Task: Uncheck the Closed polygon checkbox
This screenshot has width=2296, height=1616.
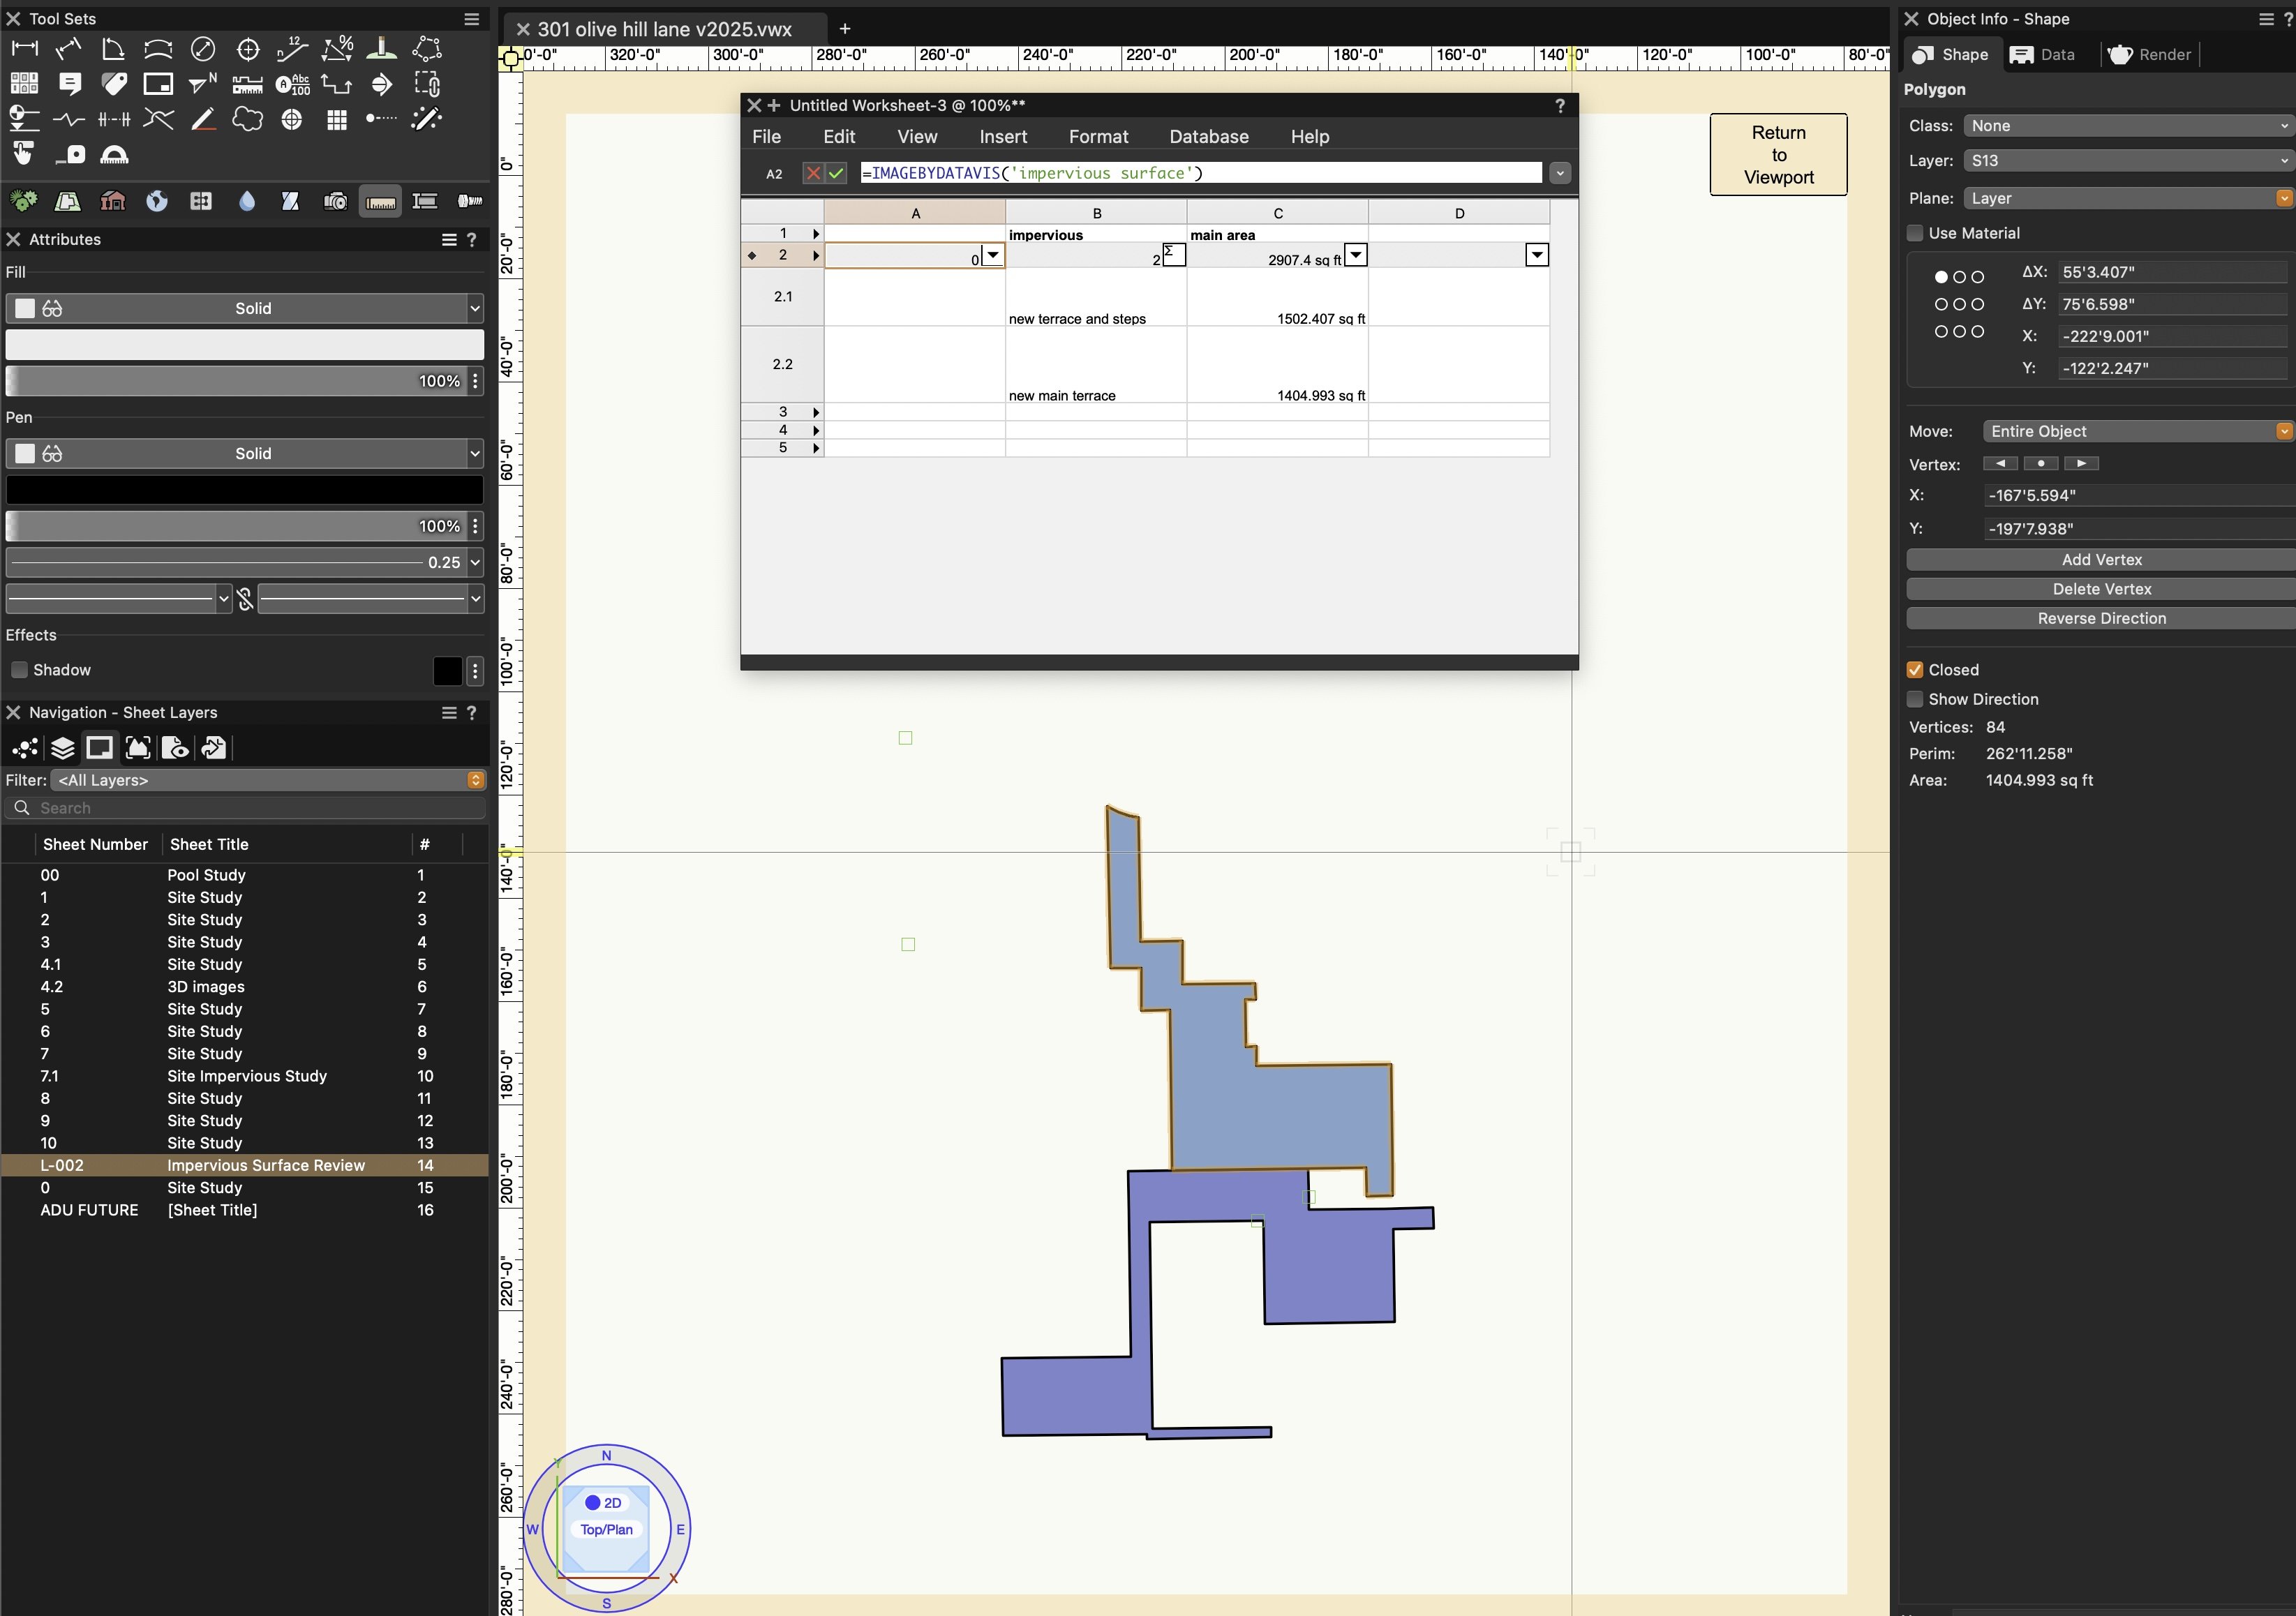Action: coord(1915,670)
